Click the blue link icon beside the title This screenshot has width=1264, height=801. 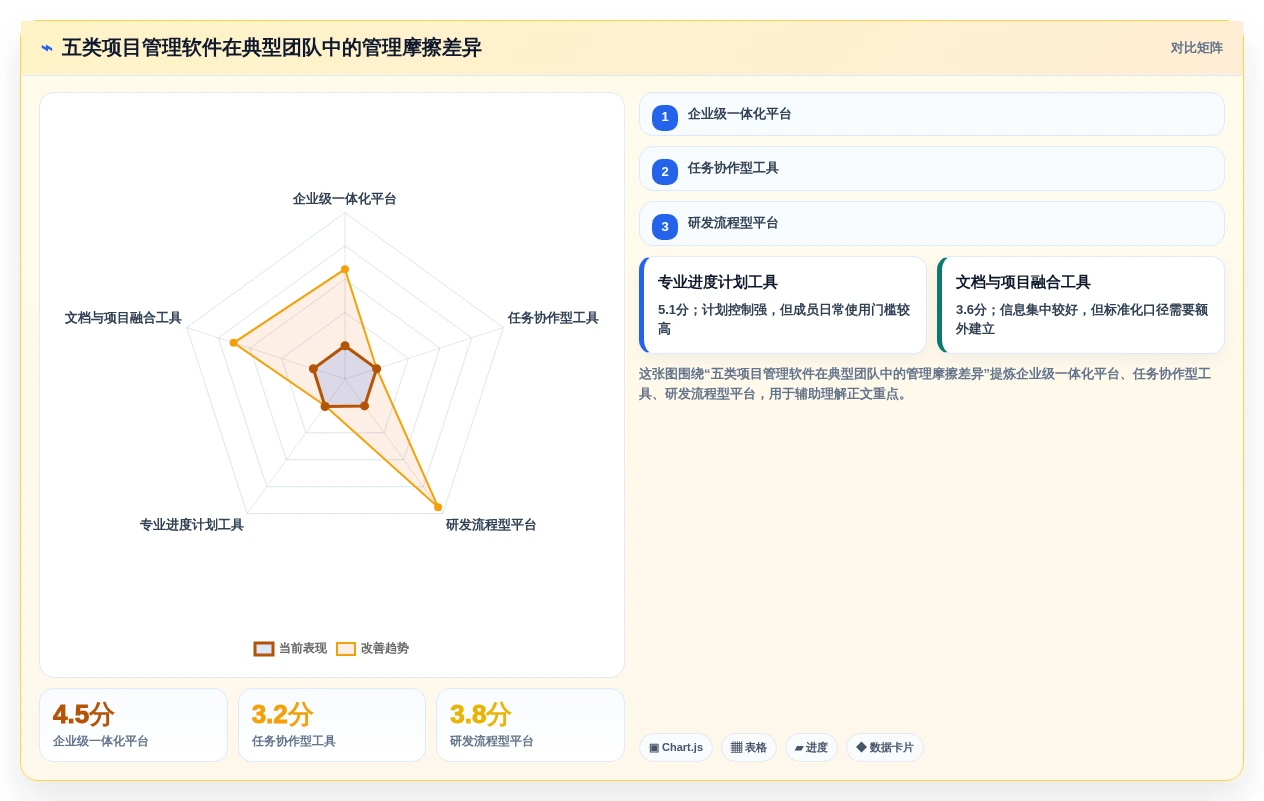click(47, 48)
